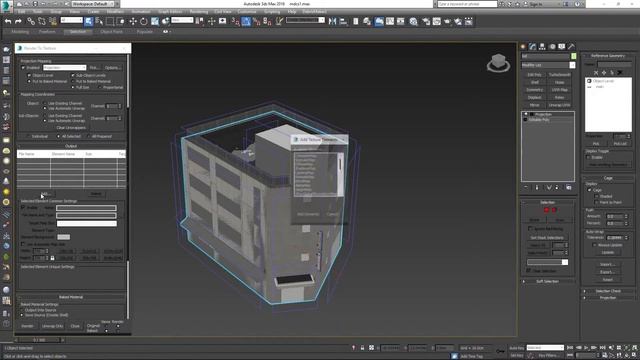Click the help search input field

467,4
